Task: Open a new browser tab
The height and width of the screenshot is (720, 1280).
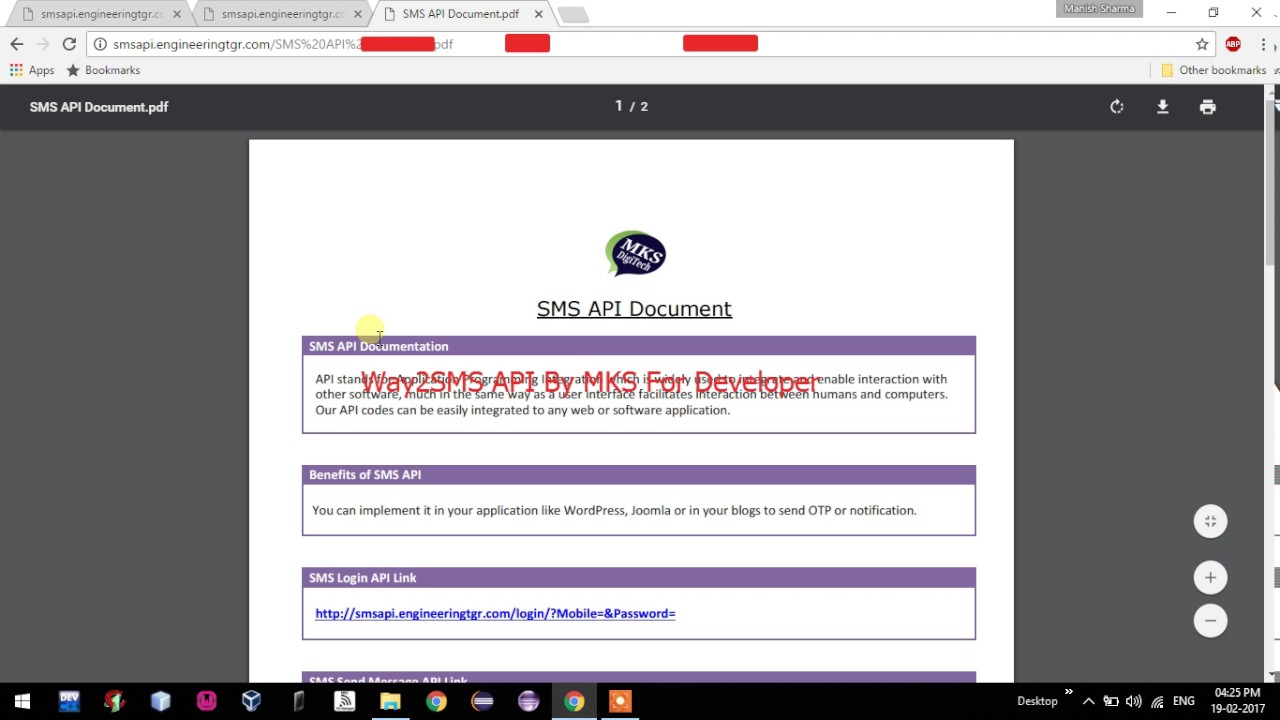Action: pyautogui.click(x=573, y=14)
